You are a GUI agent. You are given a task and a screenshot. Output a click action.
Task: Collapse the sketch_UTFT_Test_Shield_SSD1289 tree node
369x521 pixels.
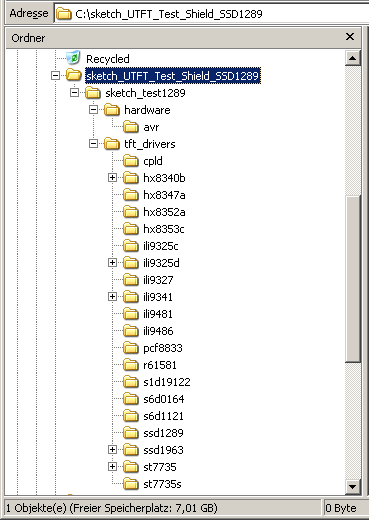coord(55,76)
